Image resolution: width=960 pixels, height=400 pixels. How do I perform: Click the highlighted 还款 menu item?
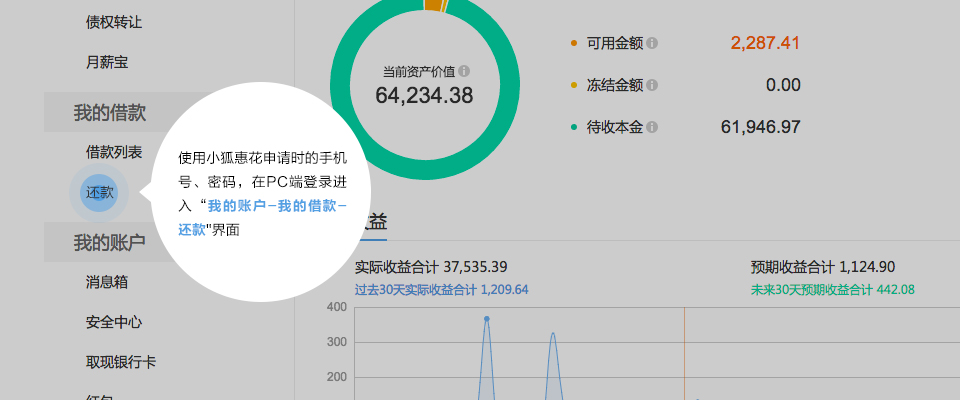(100, 192)
